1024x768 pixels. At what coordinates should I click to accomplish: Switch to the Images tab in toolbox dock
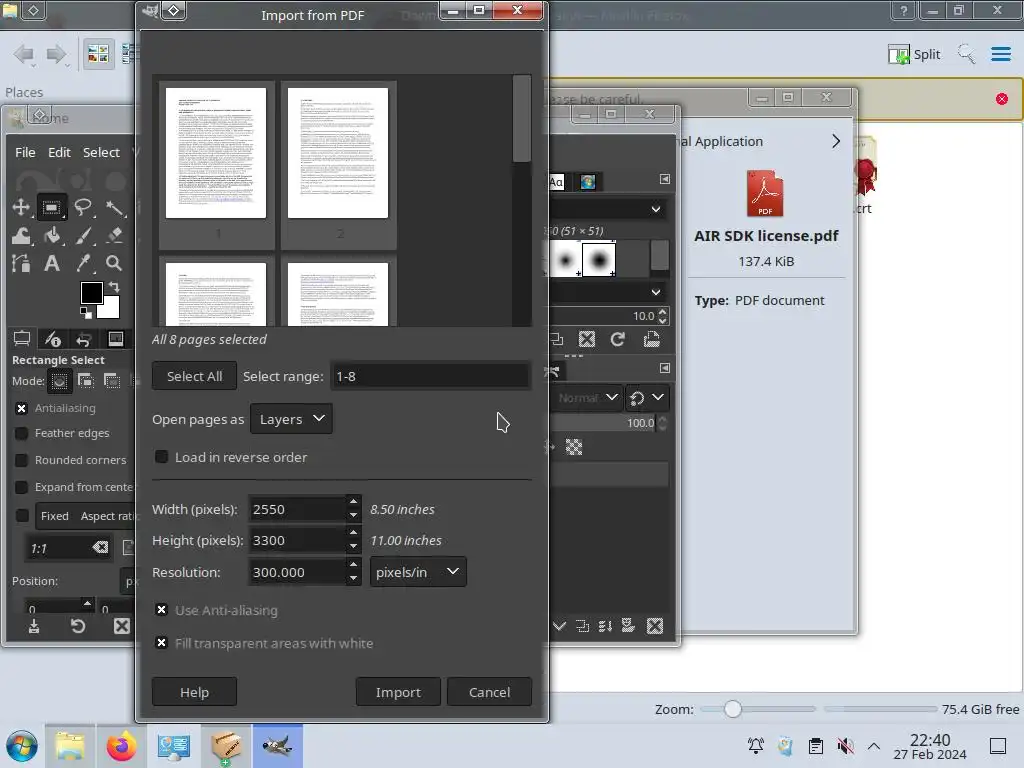116,338
